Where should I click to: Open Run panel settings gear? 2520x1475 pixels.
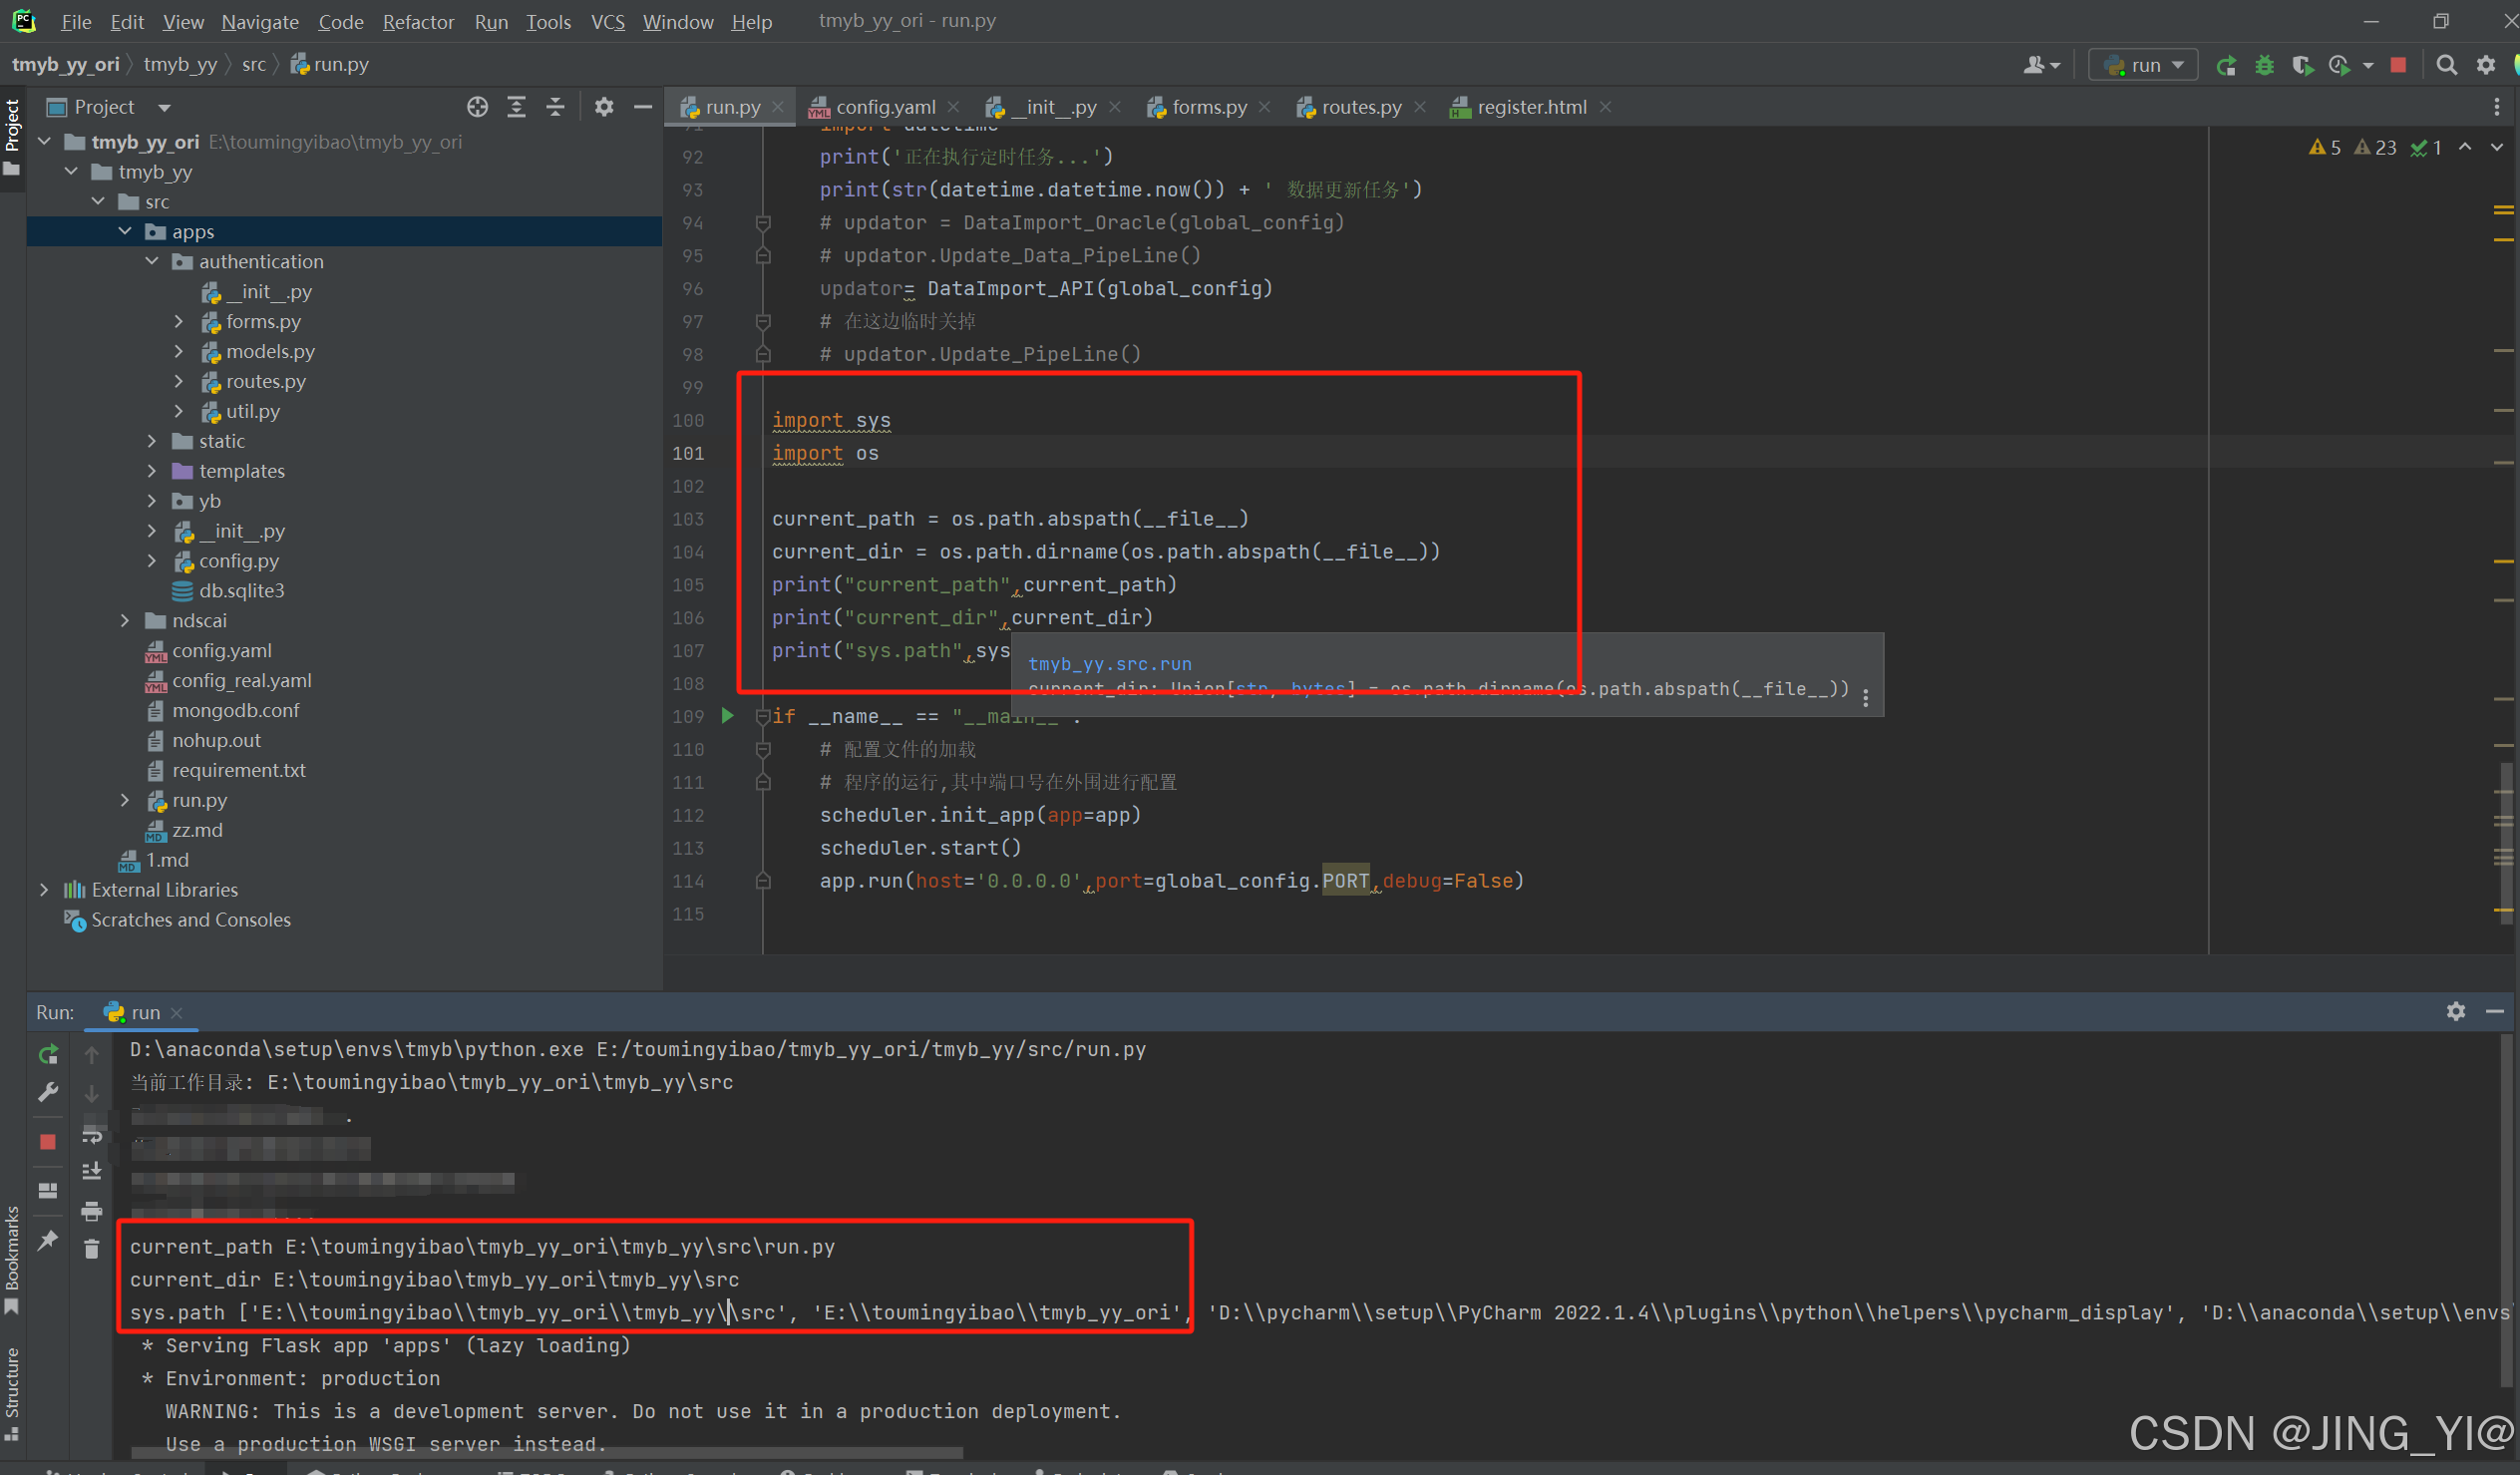coord(2456,1012)
